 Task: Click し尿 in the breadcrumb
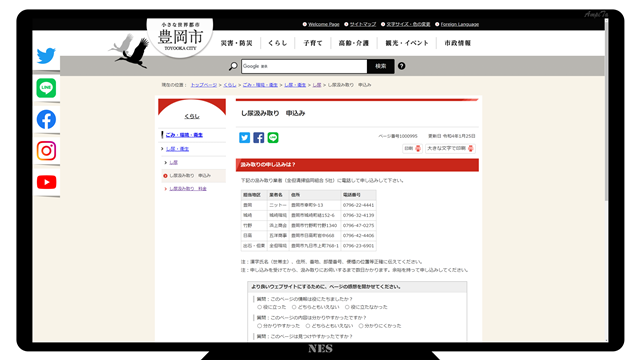[317, 85]
